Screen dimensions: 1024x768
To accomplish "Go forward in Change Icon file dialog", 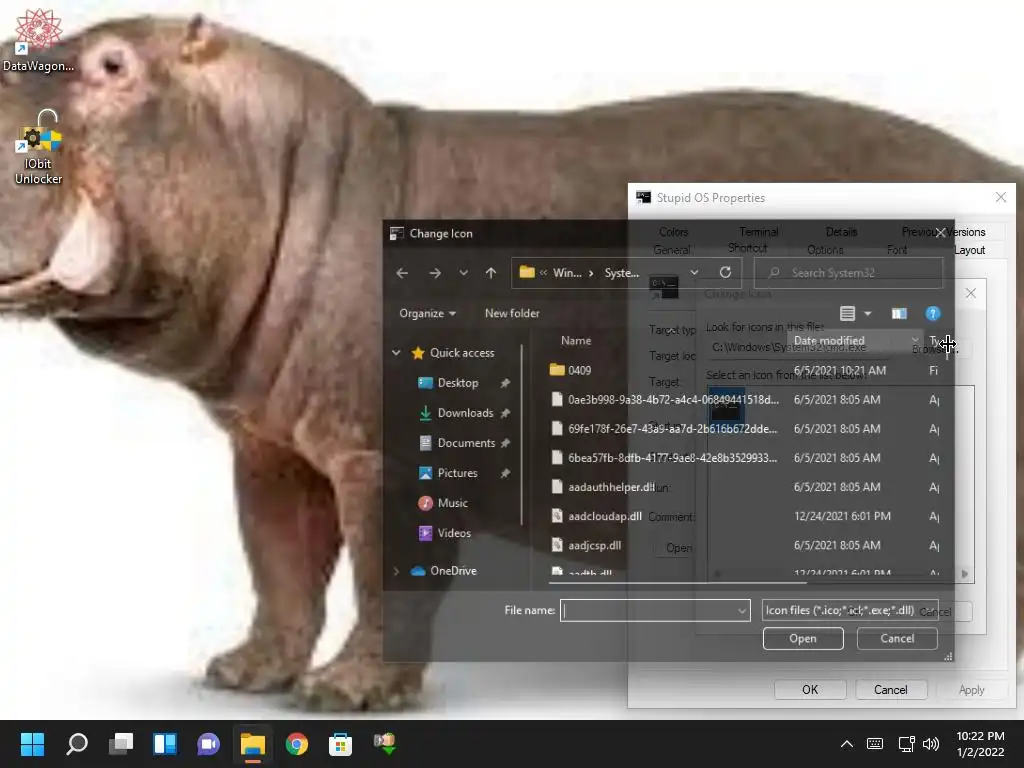I will tap(435, 273).
